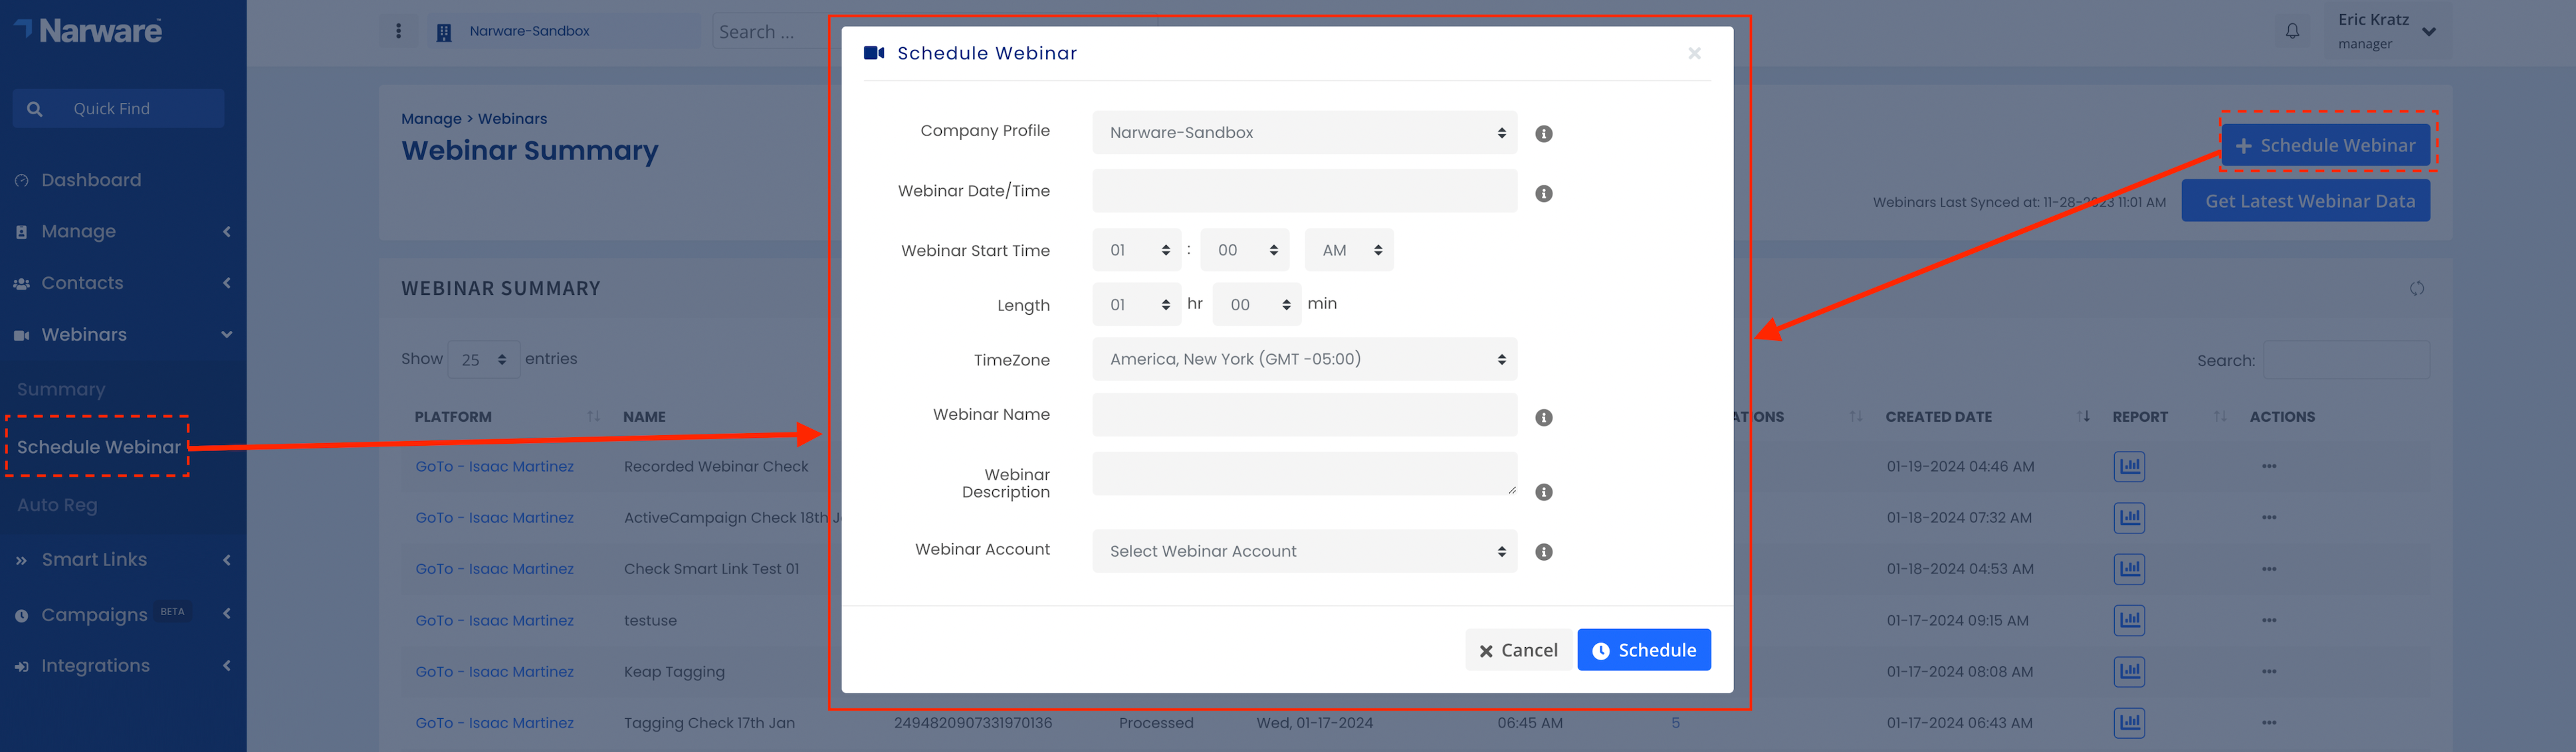Close the Schedule Webinar dialog with X
Viewport: 2576px width, 752px height.
tap(1694, 53)
